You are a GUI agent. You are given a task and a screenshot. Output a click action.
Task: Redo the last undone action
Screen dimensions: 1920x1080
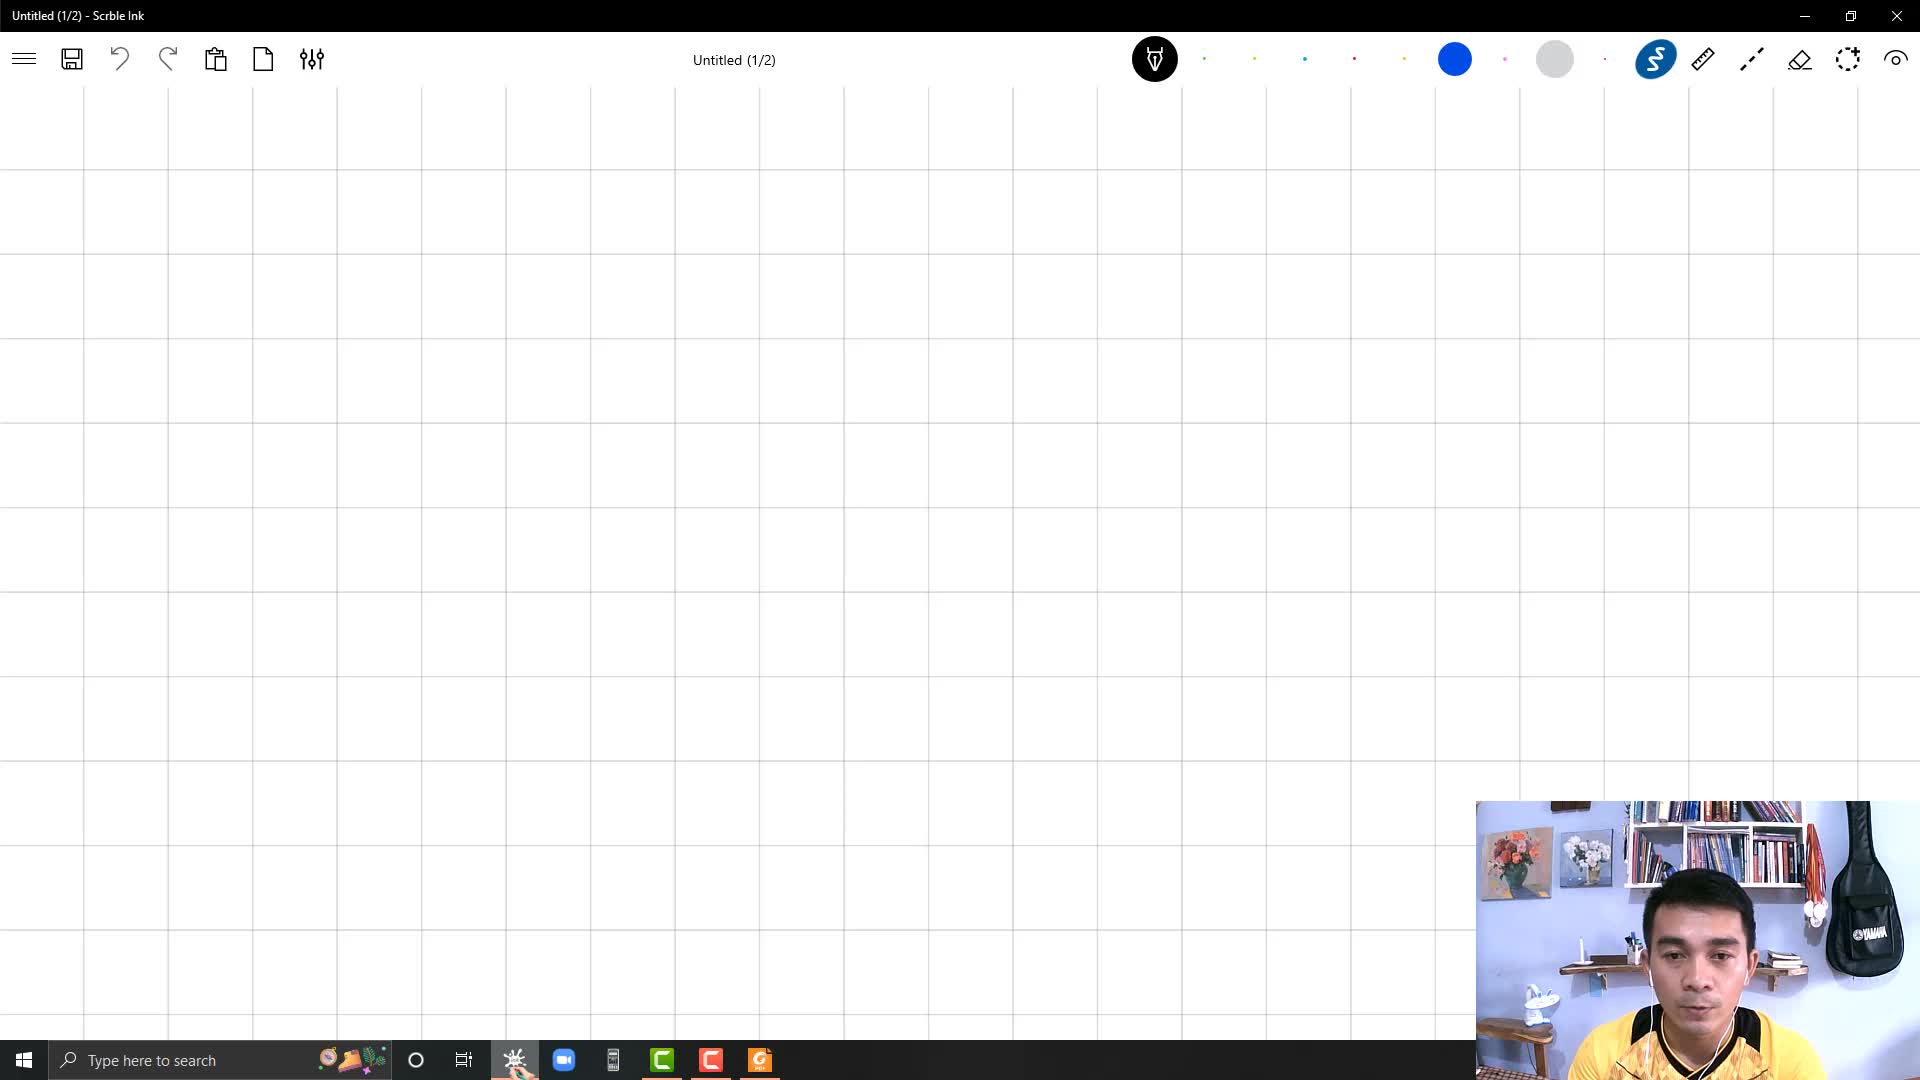[168, 59]
